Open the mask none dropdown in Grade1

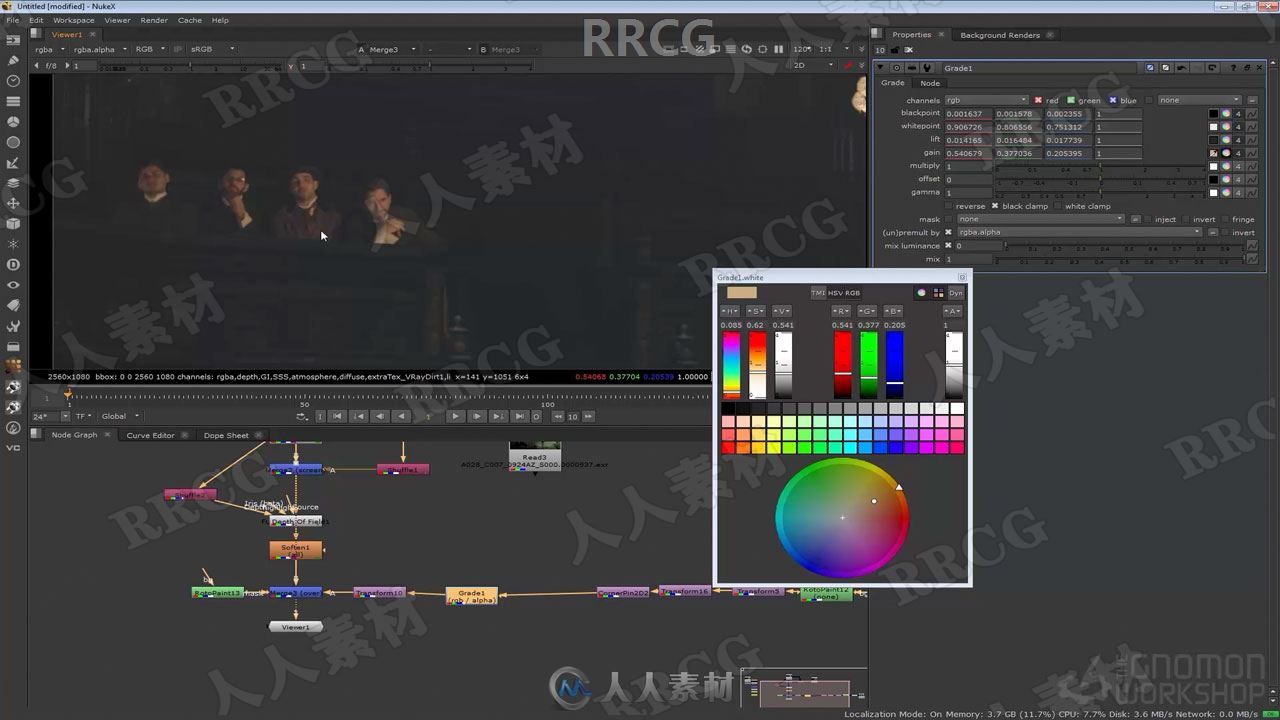coord(1041,219)
